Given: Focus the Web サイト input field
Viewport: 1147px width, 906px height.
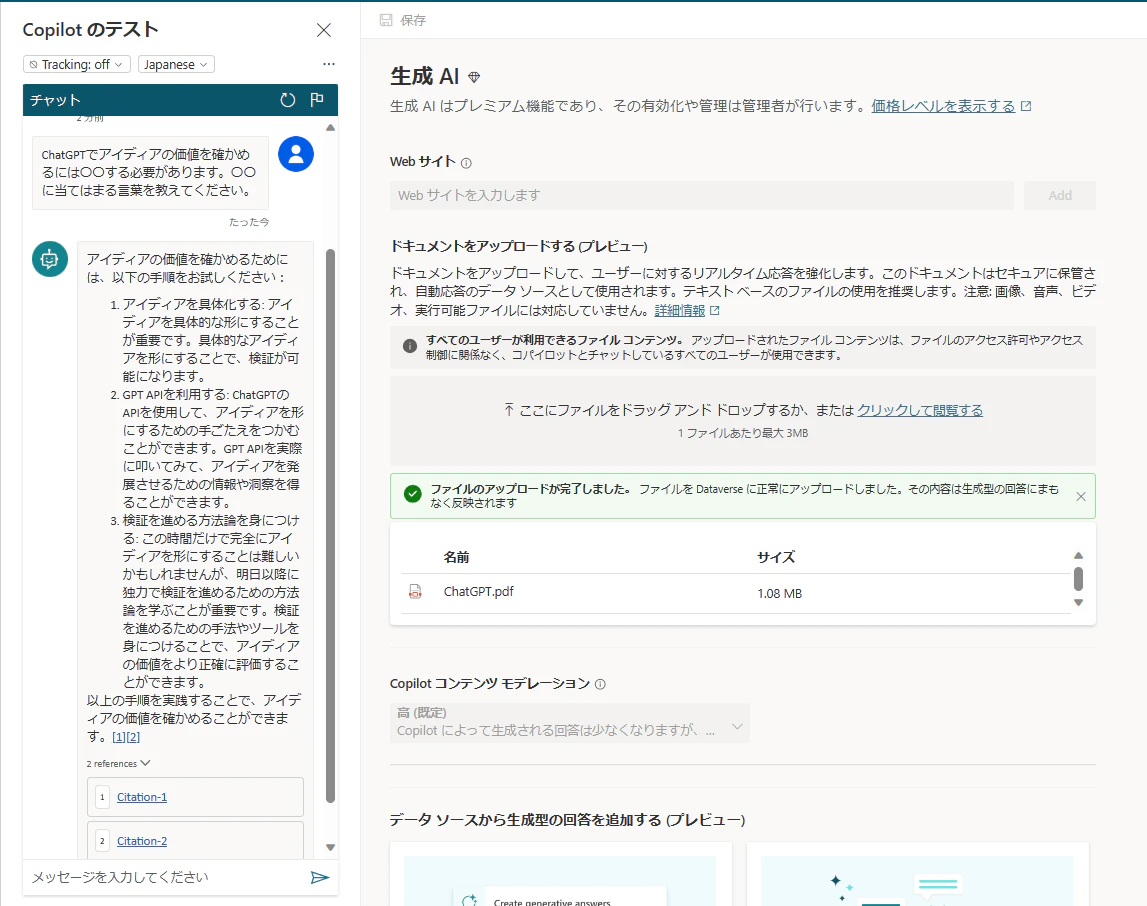Looking at the screenshot, I should [x=702, y=195].
